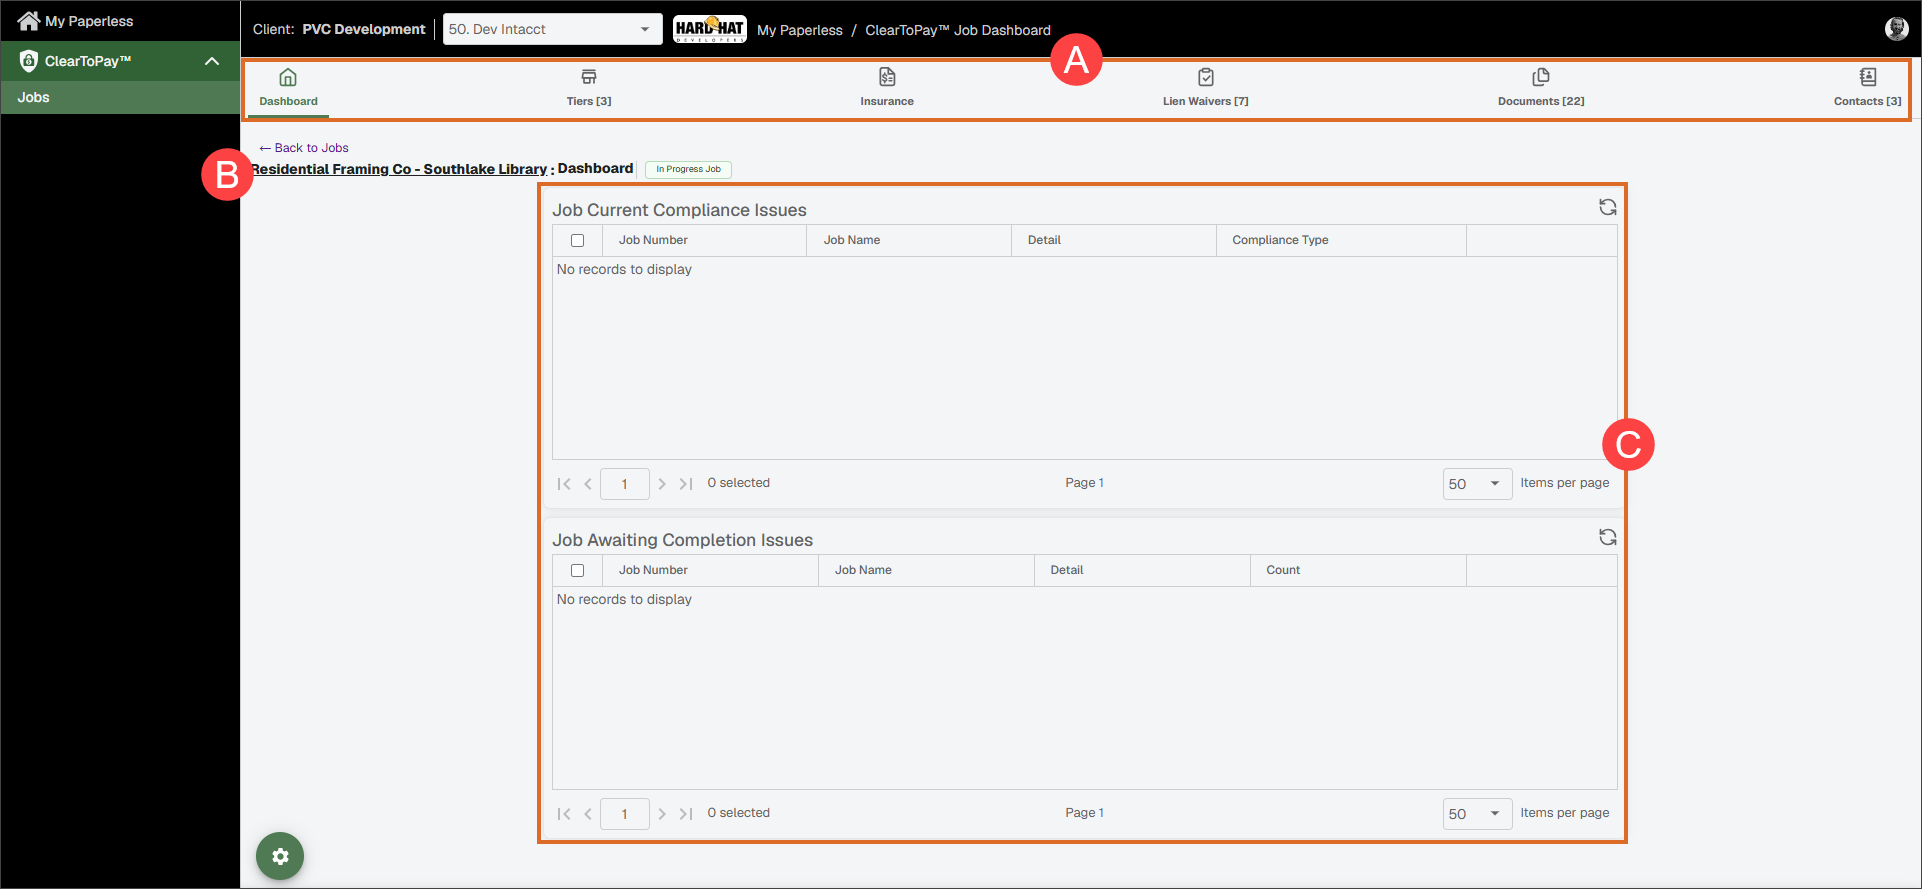Go to last page in Compliance Issues grid
This screenshot has height=889, width=1922.
[x=686, y=484]
